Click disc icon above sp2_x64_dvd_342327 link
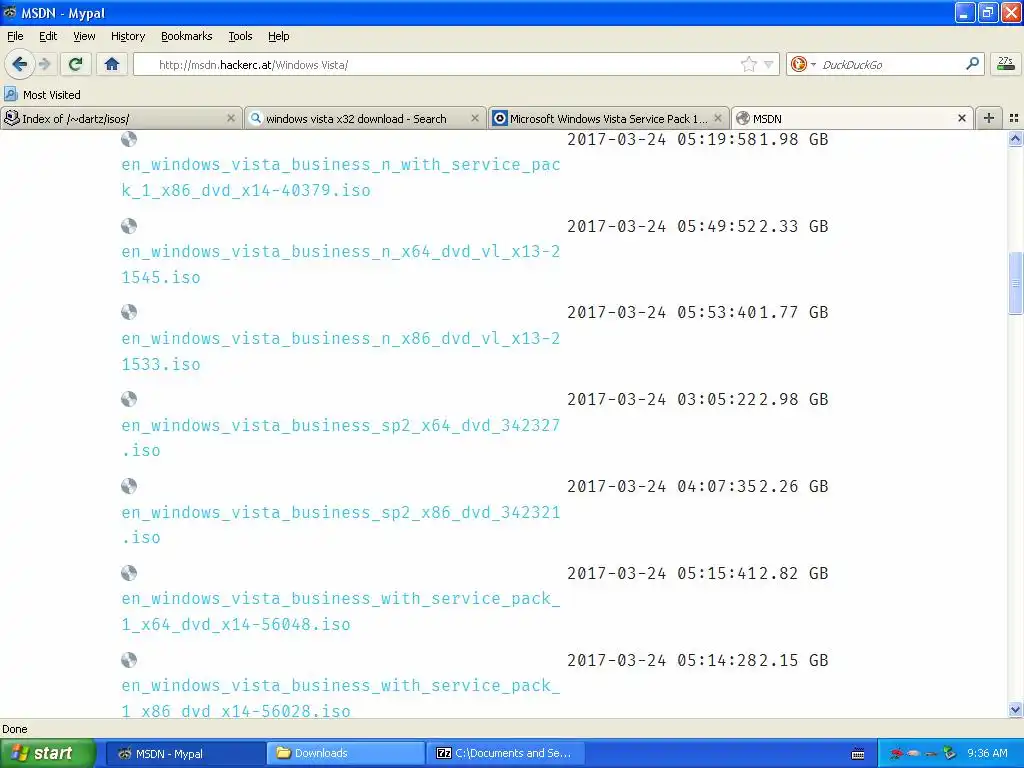The width and height of the screenshot is (1024, 768). 129,399
